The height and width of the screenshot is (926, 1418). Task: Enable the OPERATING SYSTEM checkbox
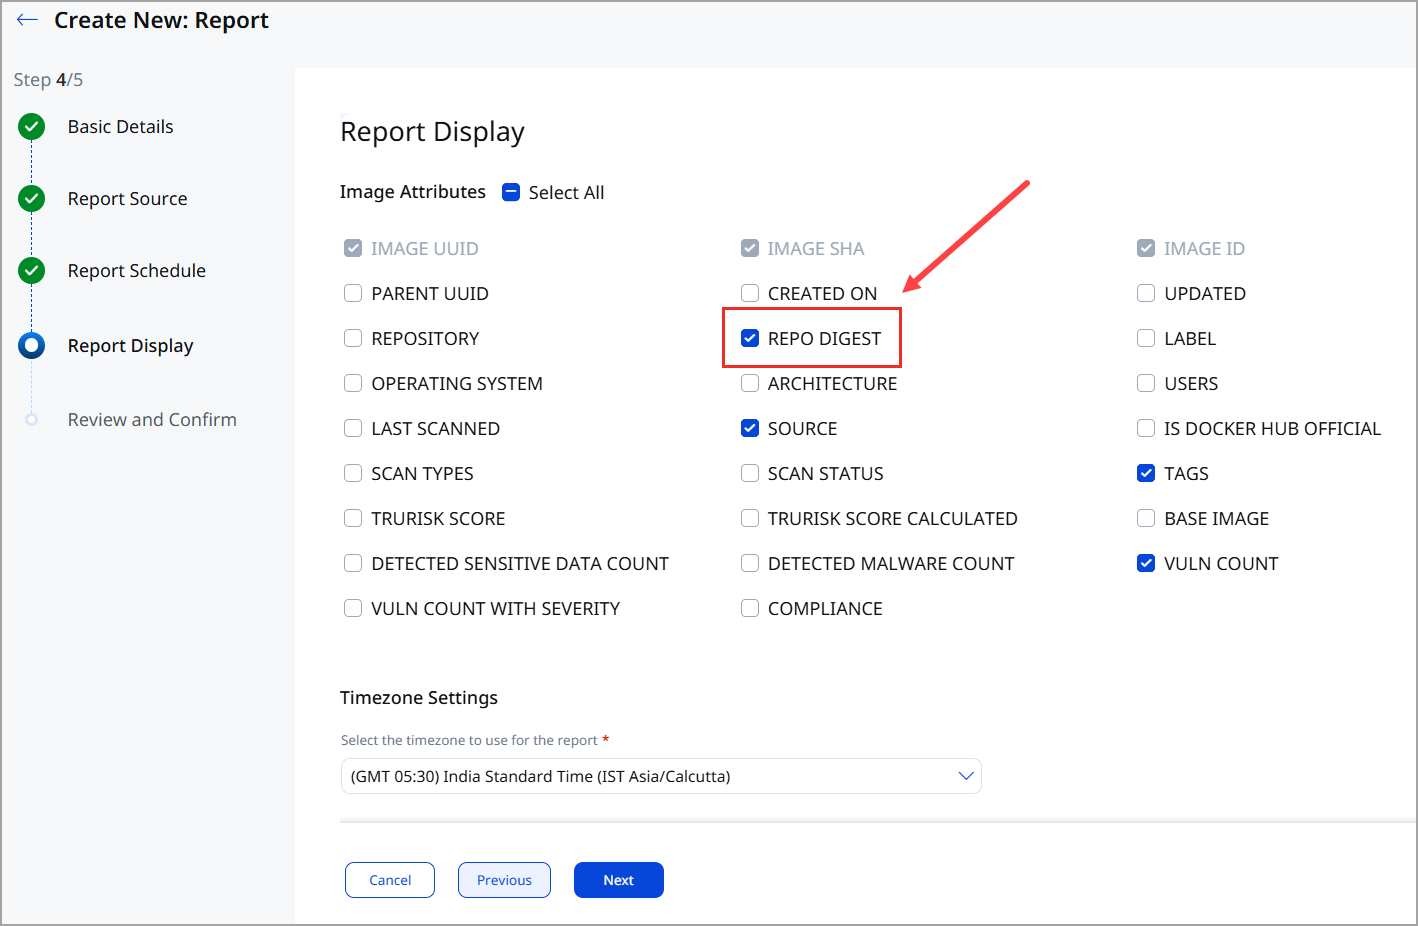pyautogui.click(x=353, y=384)
